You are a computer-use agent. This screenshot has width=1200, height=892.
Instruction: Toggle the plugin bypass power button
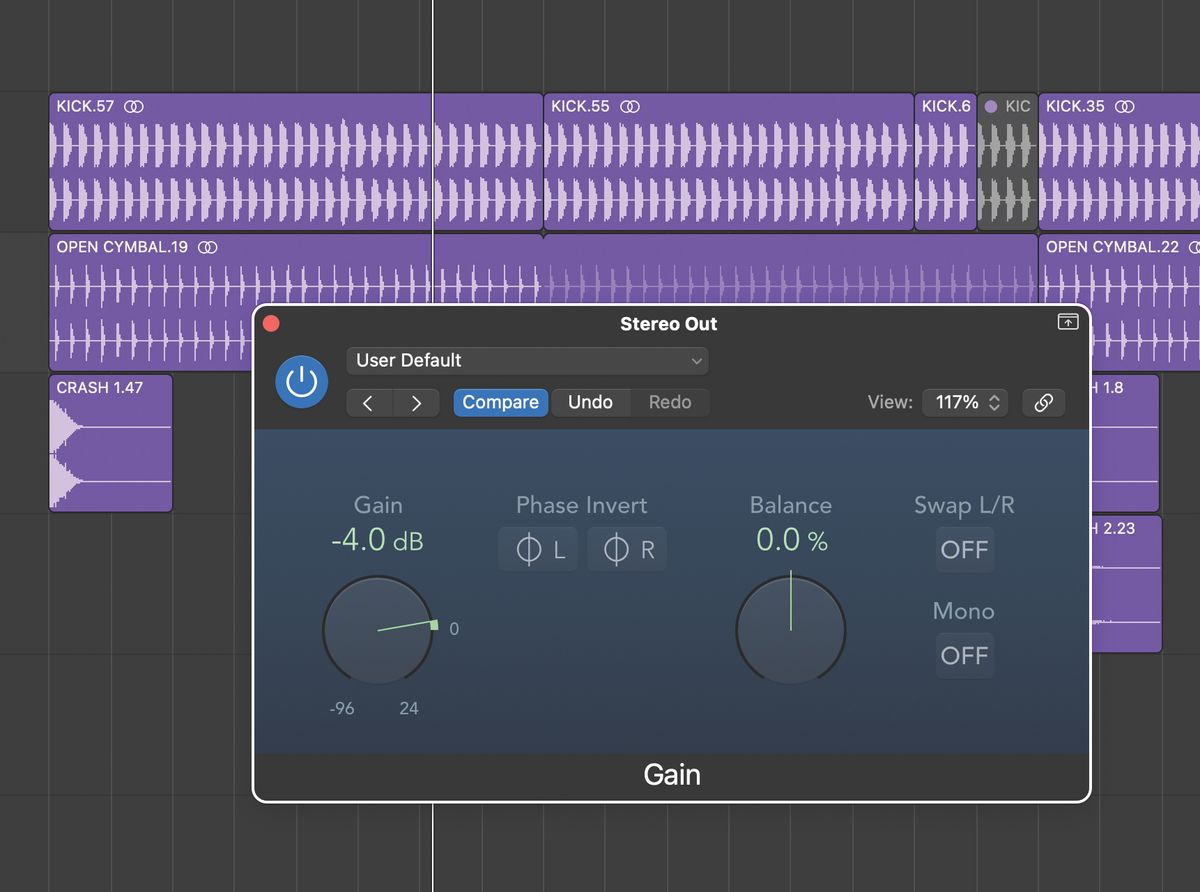300,381
